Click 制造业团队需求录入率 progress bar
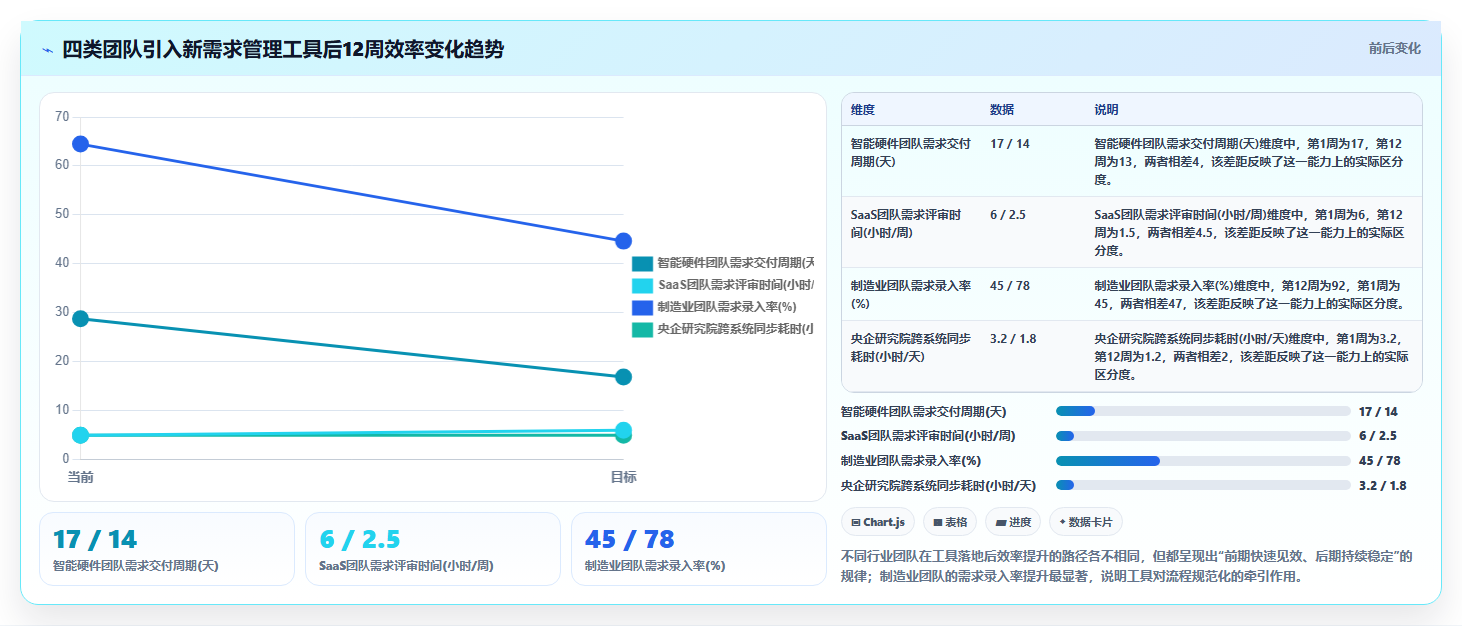The image size is (1462, 626). point(1203,461)
